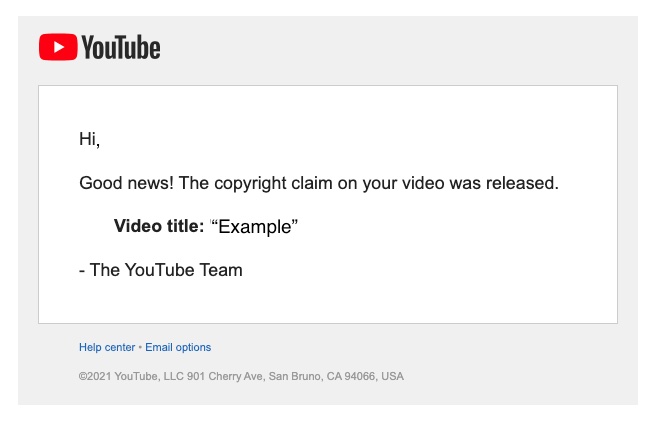Click the red YouTube play icon
The width and height of the screenshot is (664, 425).
(58, 47)
